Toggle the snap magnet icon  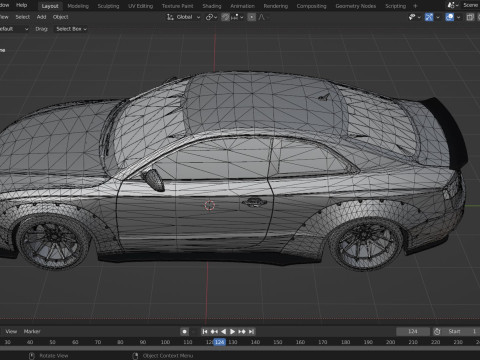[x=226, y=17]
